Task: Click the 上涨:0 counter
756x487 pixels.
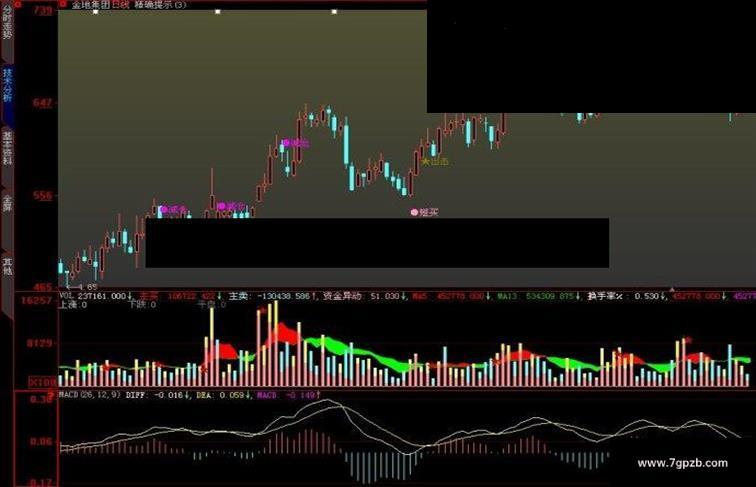Action: (x=72, y=305)
